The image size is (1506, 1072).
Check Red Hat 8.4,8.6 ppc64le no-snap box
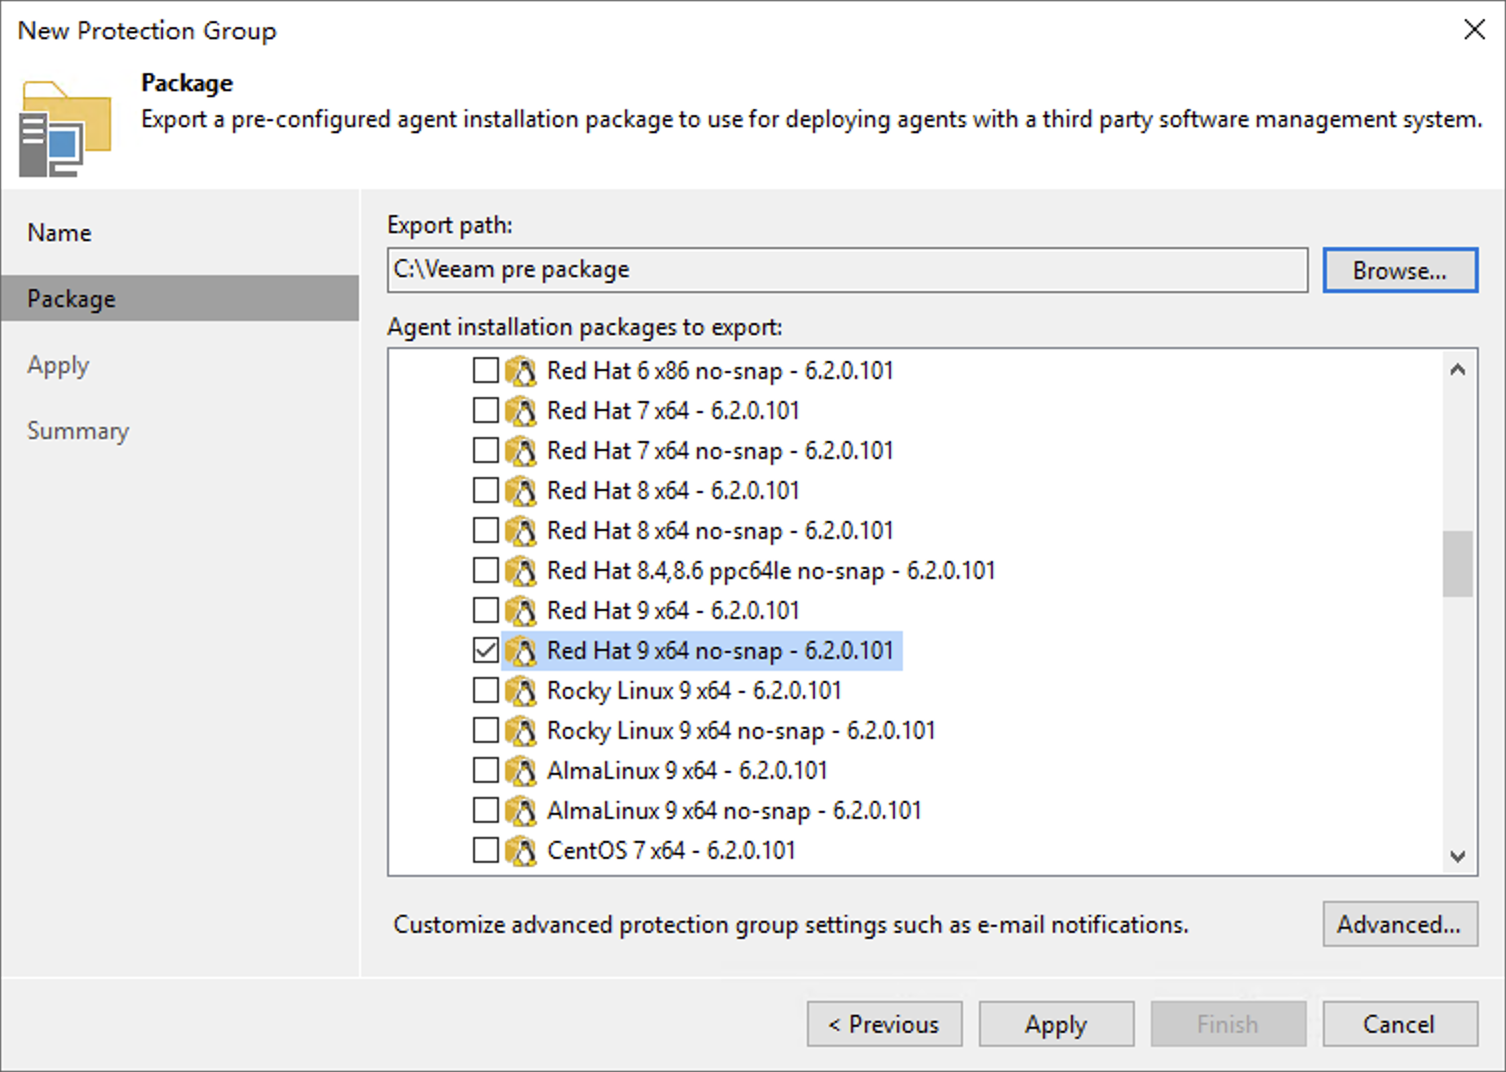486,570
